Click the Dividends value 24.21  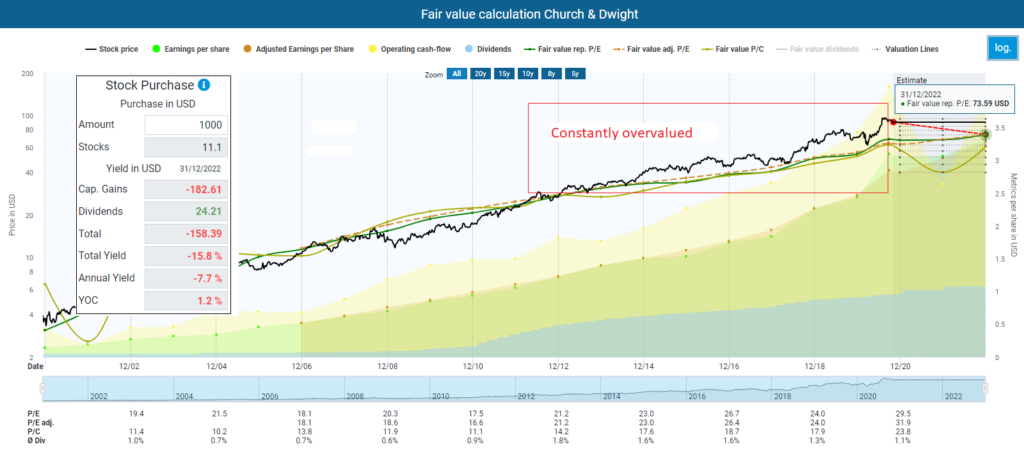tap(185, 211)
